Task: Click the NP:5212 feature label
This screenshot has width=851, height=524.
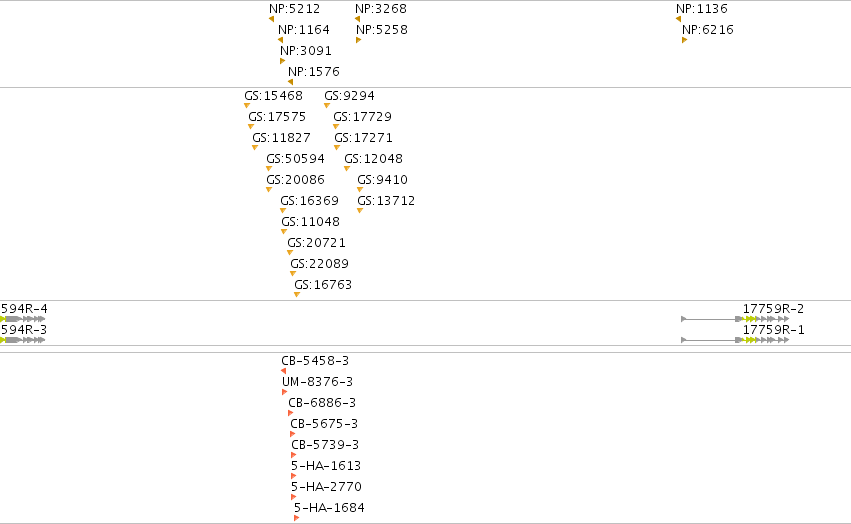Action: 294,9
